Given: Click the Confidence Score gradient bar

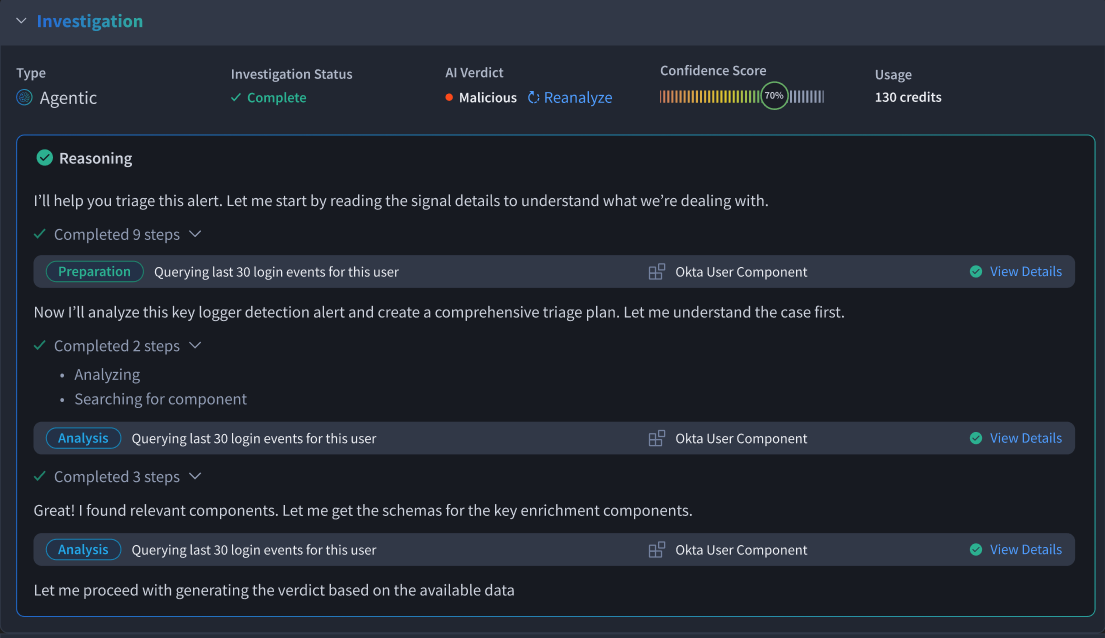Looking at the screenshot, I should [741, 97].
